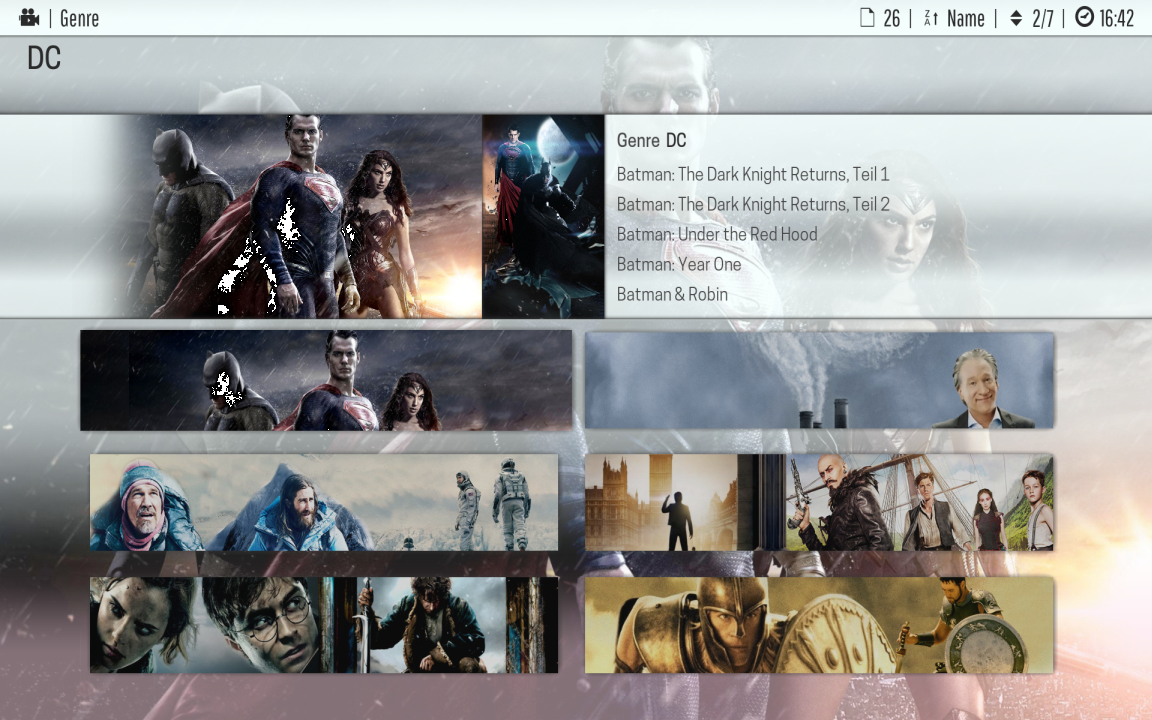The height and width of the screenshot is (720, 1152).
Task: Click the 26 items count
Action: (891, 18)
